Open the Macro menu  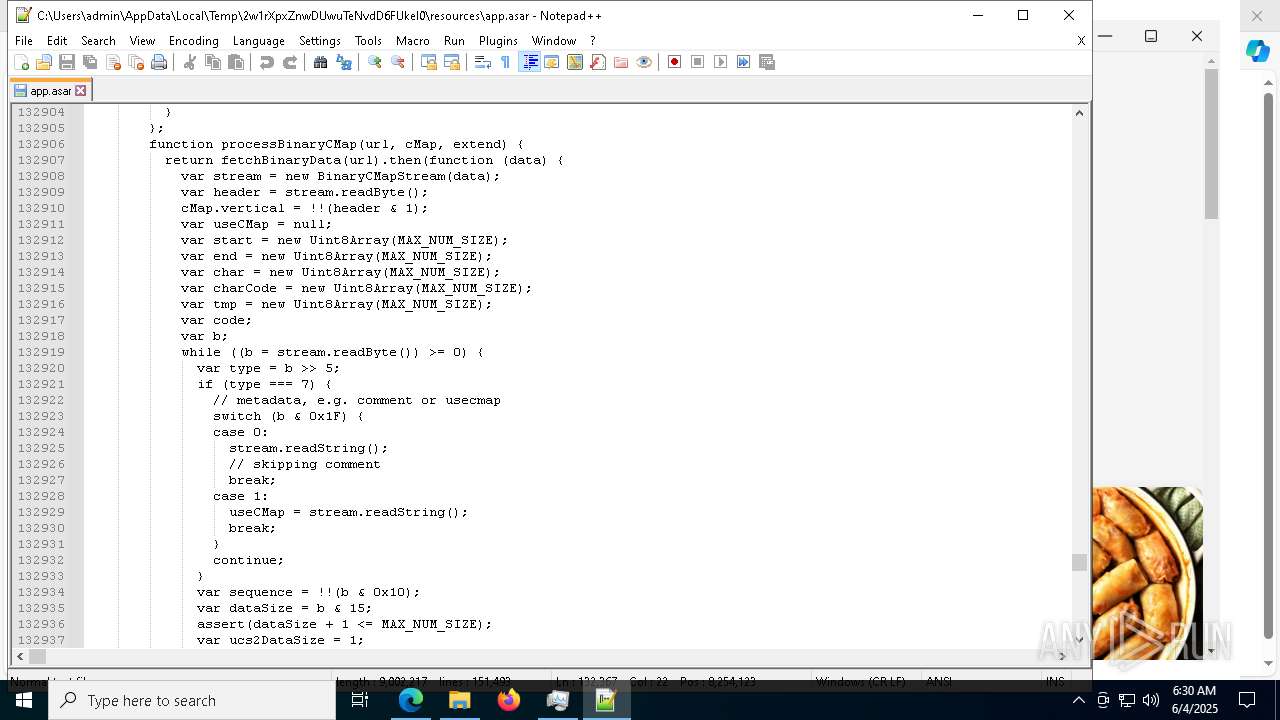(x=412, y=41)
